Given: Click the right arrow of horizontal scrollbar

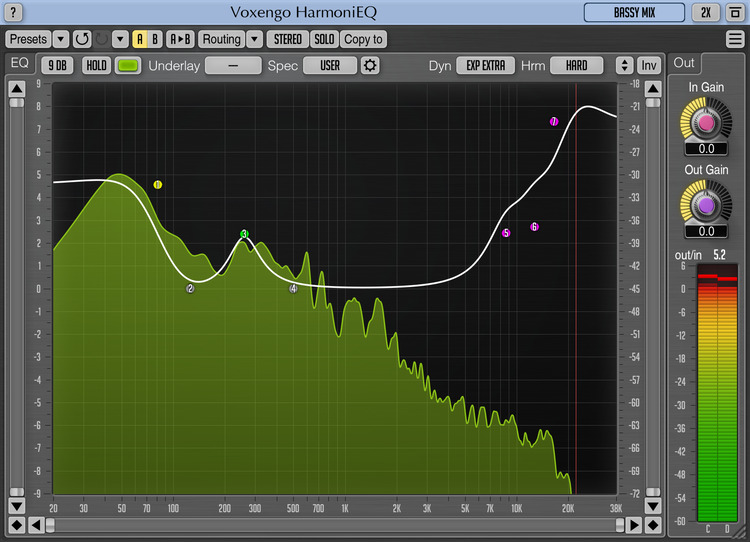Looking at the screenshot, I should (x=634, y=525).
